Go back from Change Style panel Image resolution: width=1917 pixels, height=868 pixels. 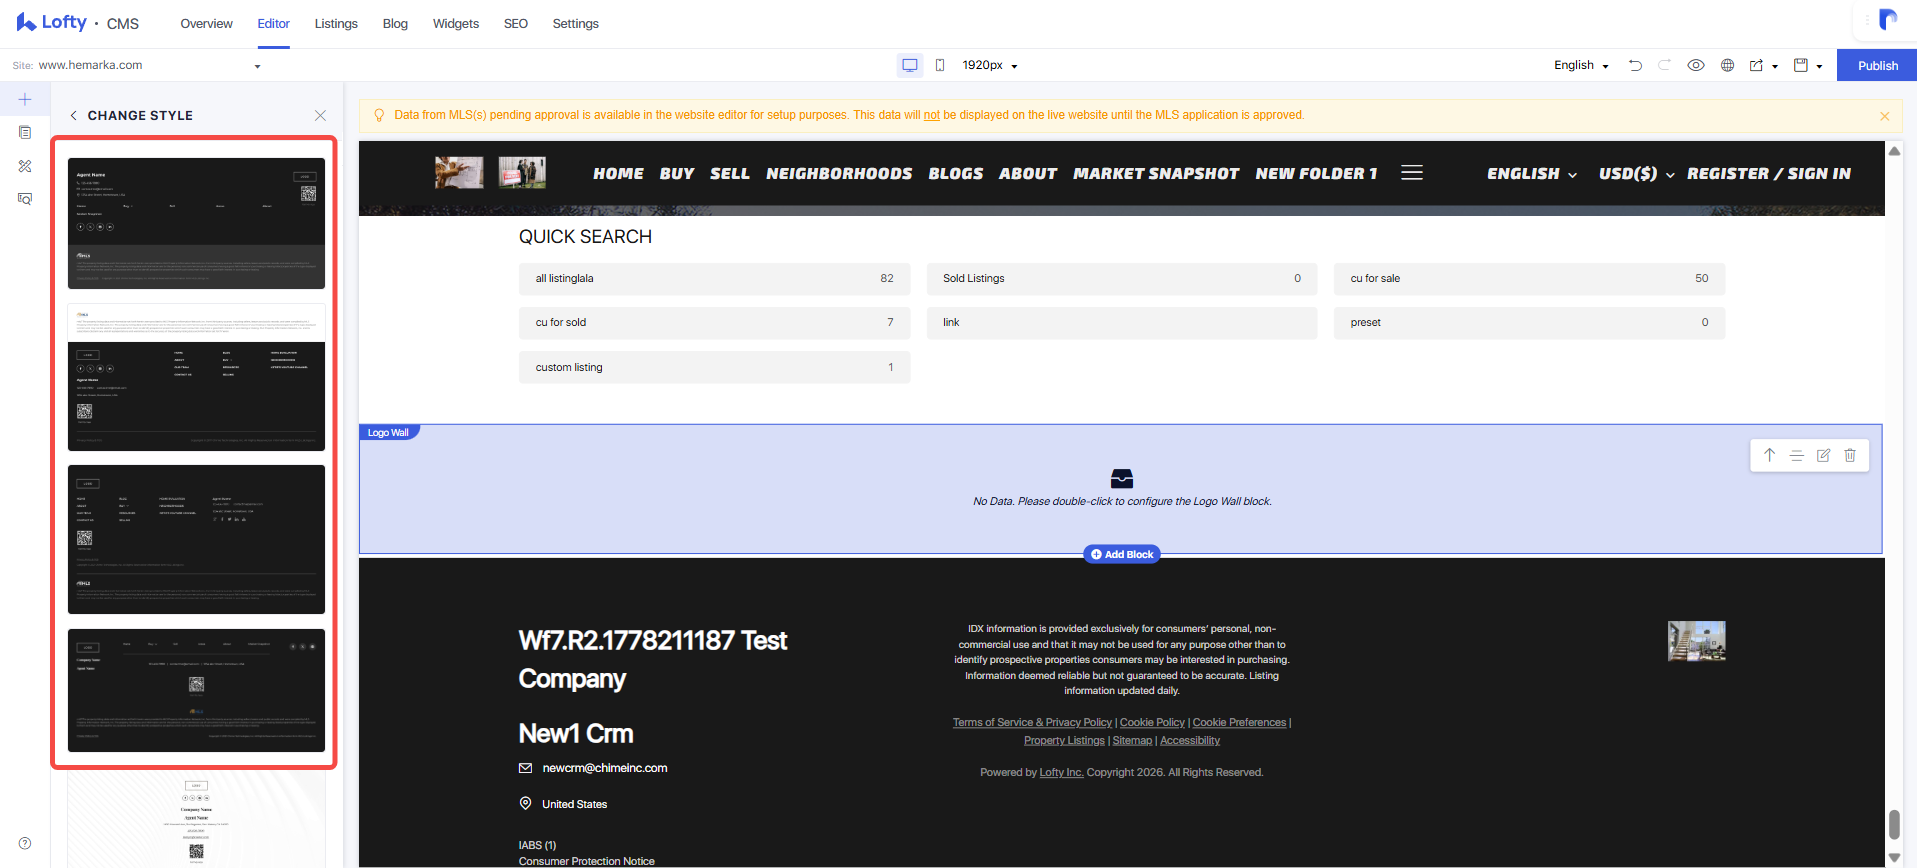coord(74,115)
